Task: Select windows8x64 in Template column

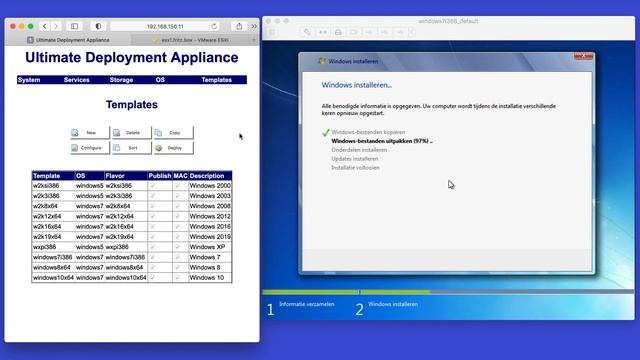Action: coord(52,267)
